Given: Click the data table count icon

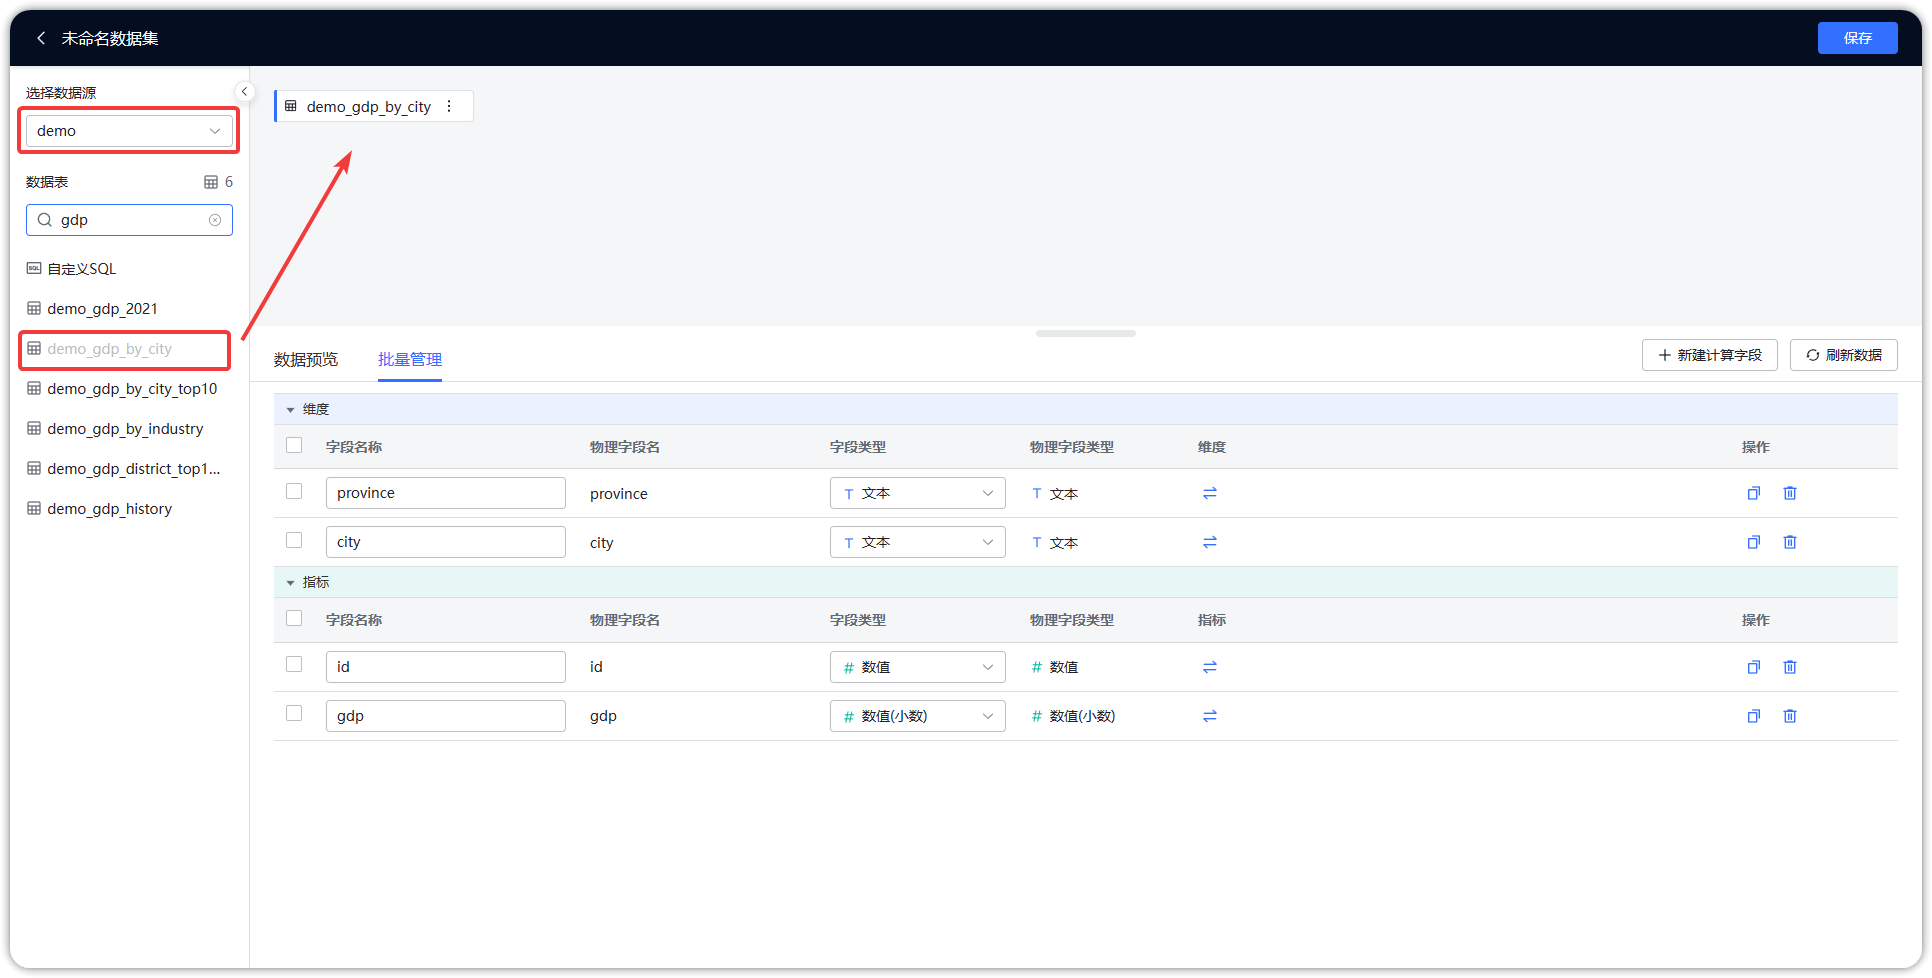Looking at the screenshot, I should point(211,182).
